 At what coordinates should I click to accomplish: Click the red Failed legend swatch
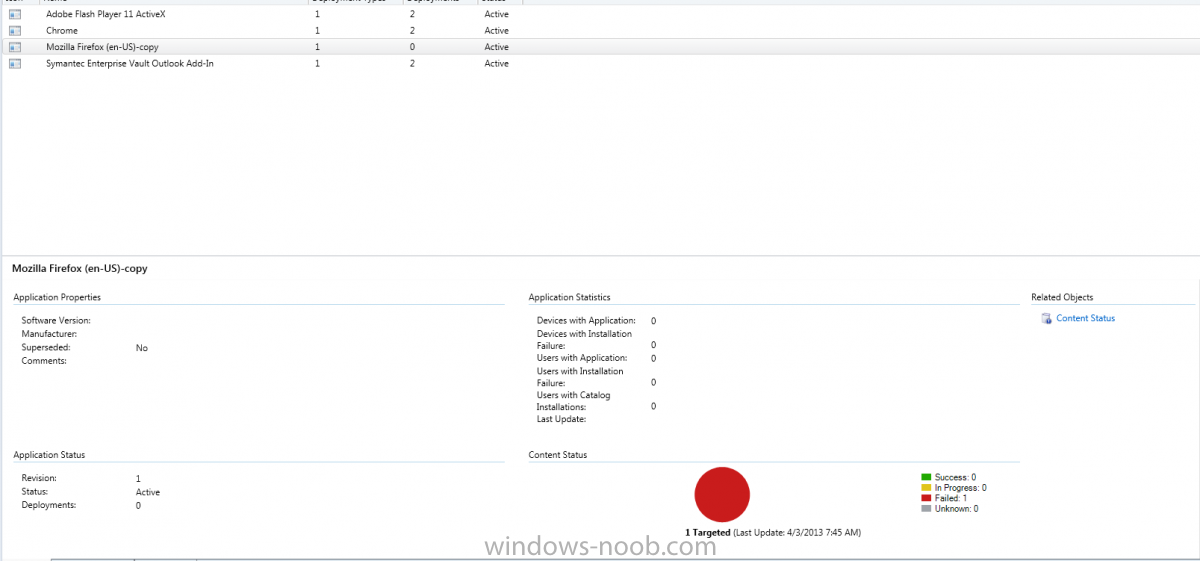coord(926,498)
